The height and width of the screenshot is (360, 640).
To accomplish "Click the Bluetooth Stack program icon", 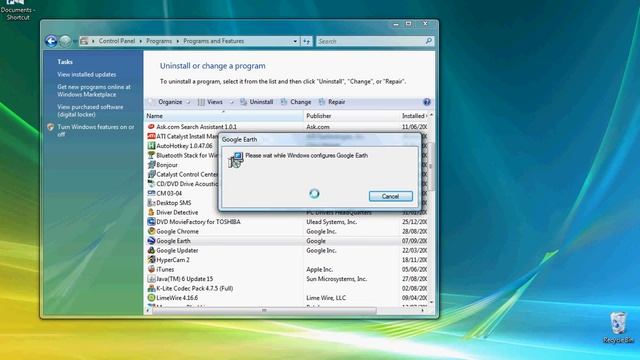I will click(x=151, y=155).
